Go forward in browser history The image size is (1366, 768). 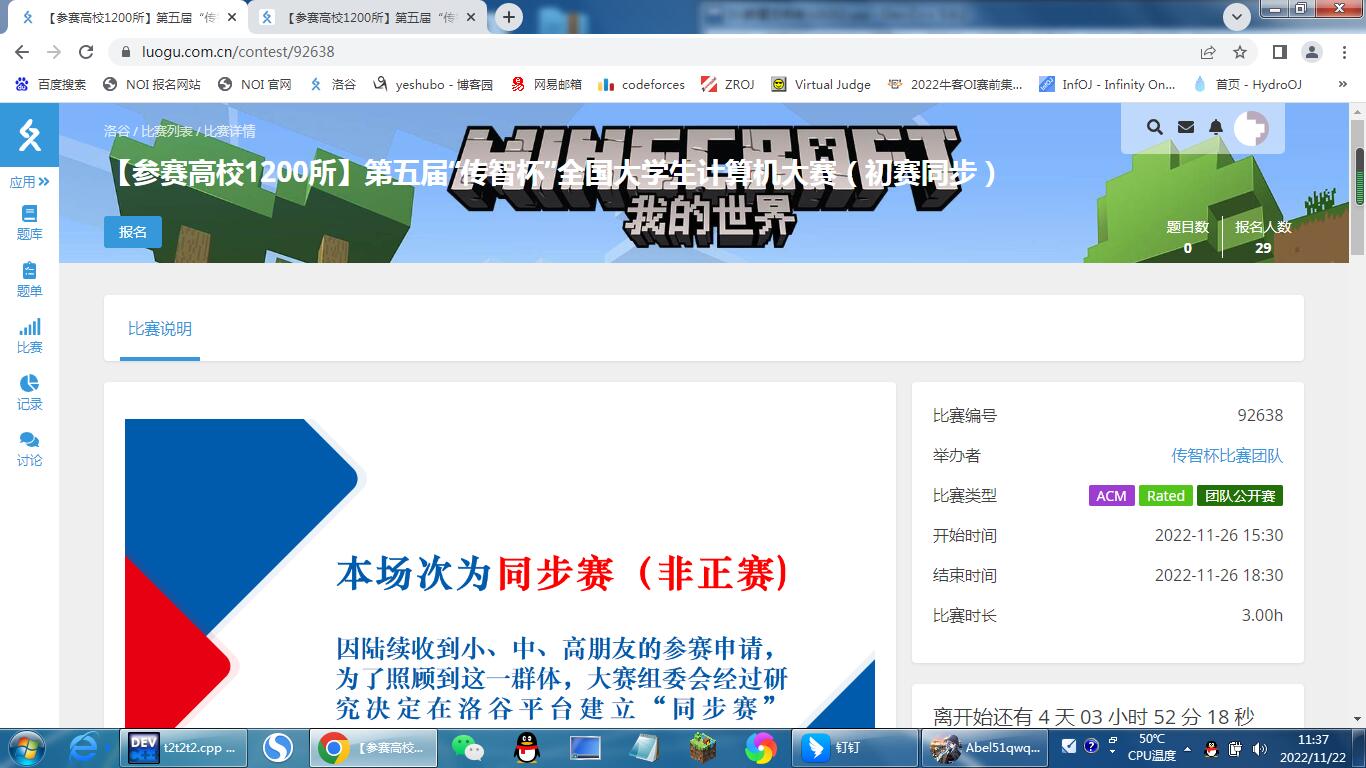click(54, 52)
